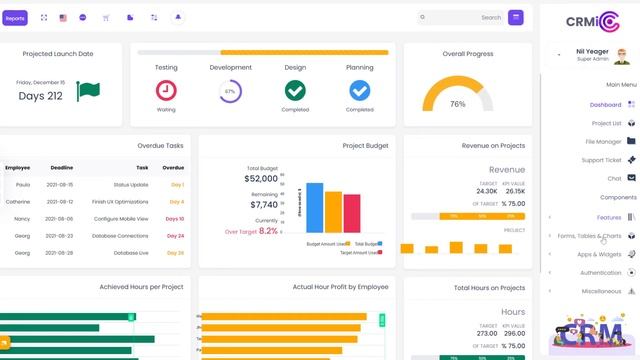640x360 pixels.
Task: Click the Miscellaneous label
Action: (x=601, y=291)
